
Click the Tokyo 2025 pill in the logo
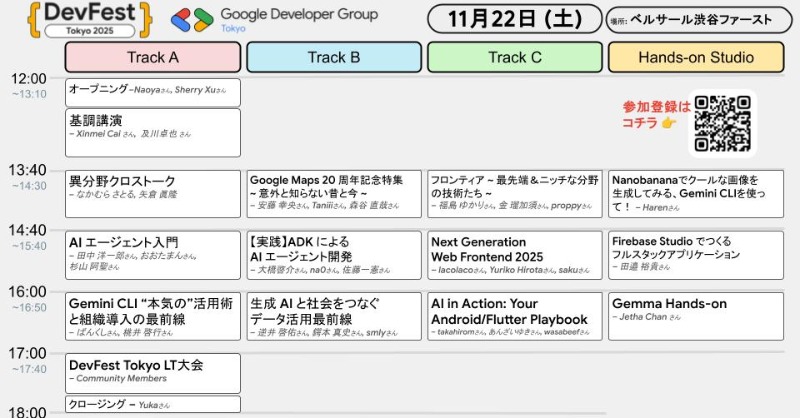coord(90,31)
